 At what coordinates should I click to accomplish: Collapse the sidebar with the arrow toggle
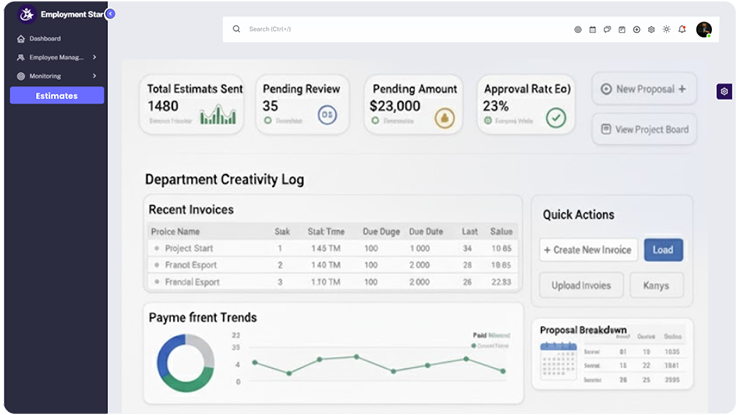110,14
